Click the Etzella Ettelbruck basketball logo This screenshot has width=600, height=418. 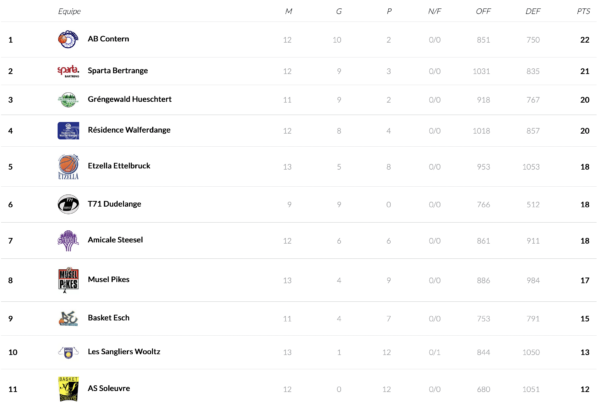(x=67, y=166)
